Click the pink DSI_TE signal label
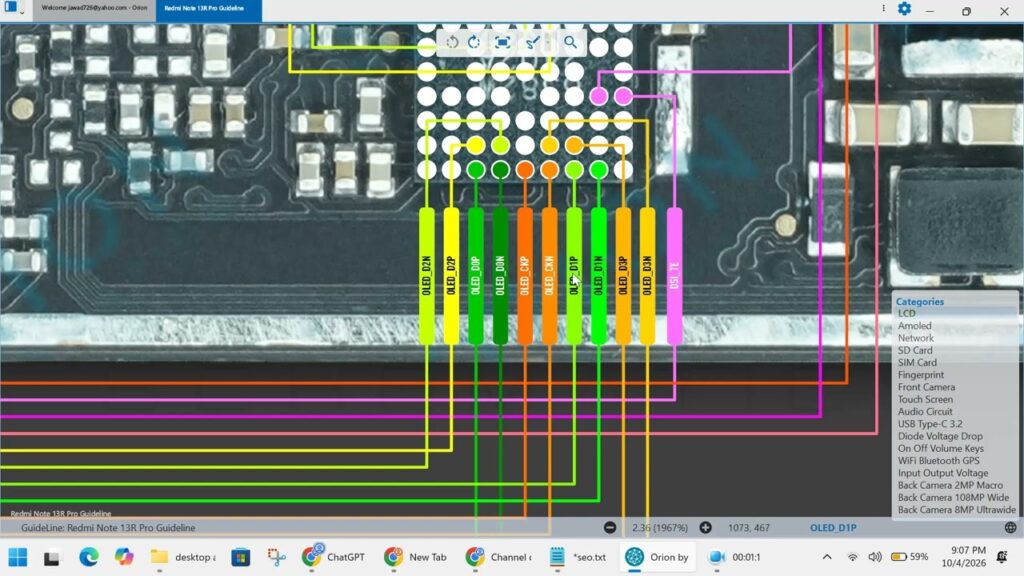1024x576 pixels. [x=675, y=276]
